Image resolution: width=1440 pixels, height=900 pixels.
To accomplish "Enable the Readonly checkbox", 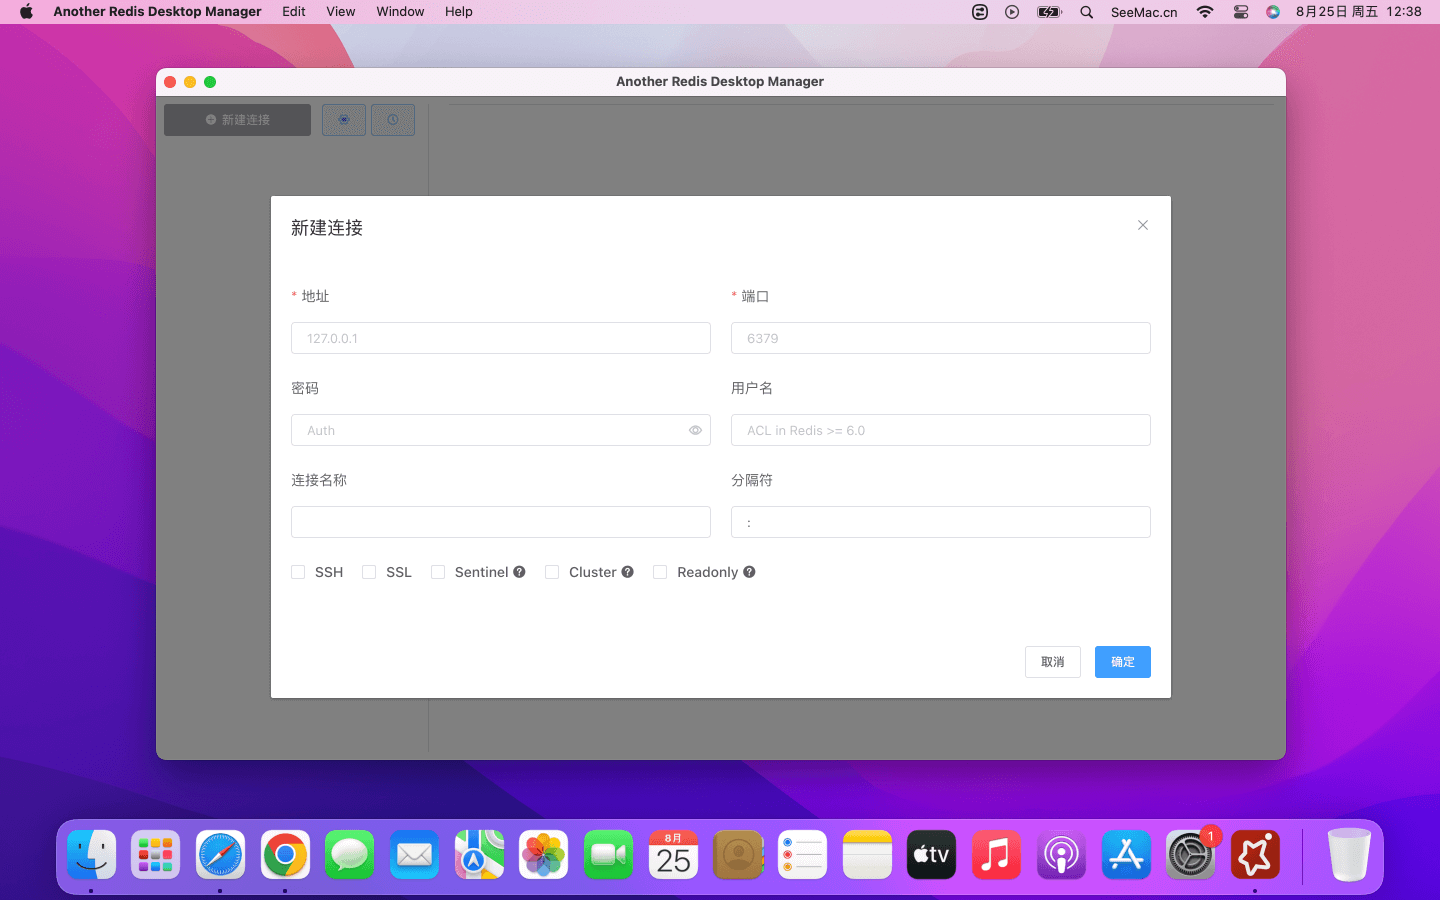I will point(660,572).
